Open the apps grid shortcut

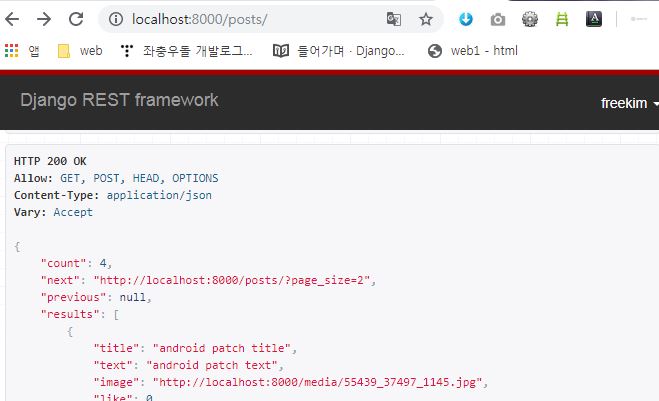coord(22,51)
